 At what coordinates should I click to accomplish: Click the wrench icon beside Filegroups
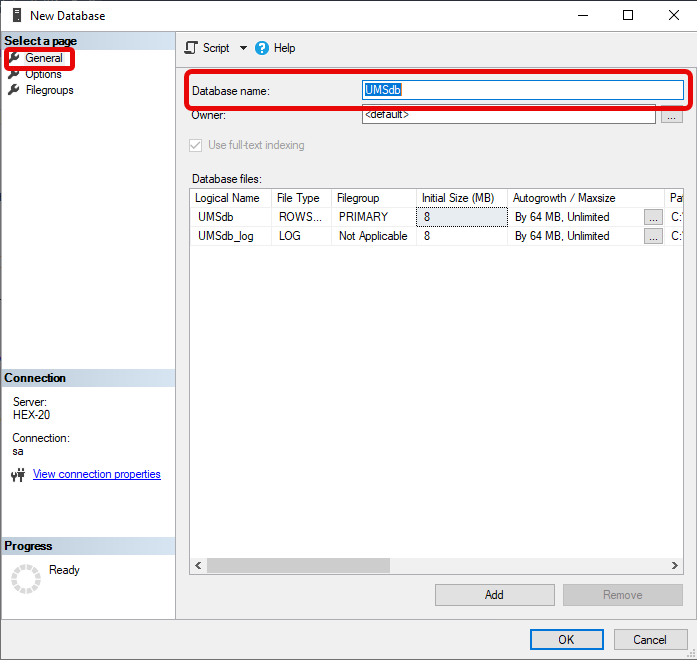(14, 90)
